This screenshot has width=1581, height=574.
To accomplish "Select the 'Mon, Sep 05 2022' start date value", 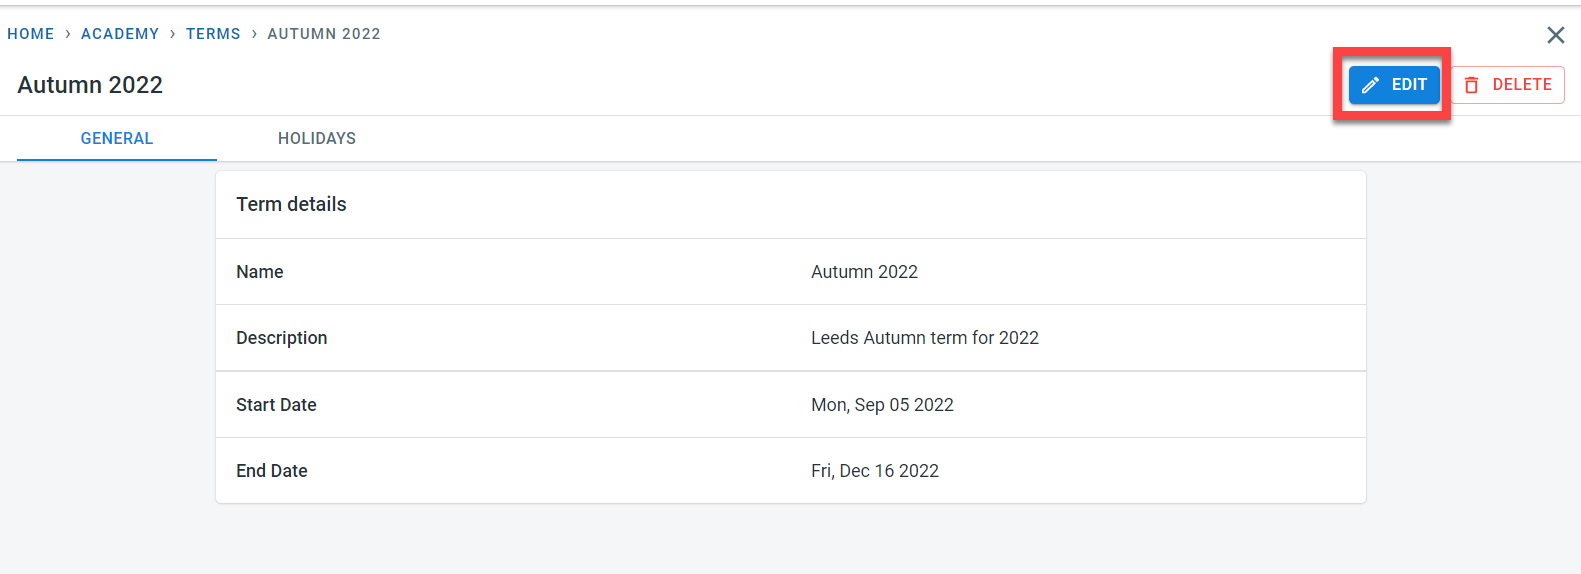I will [882, 405].
